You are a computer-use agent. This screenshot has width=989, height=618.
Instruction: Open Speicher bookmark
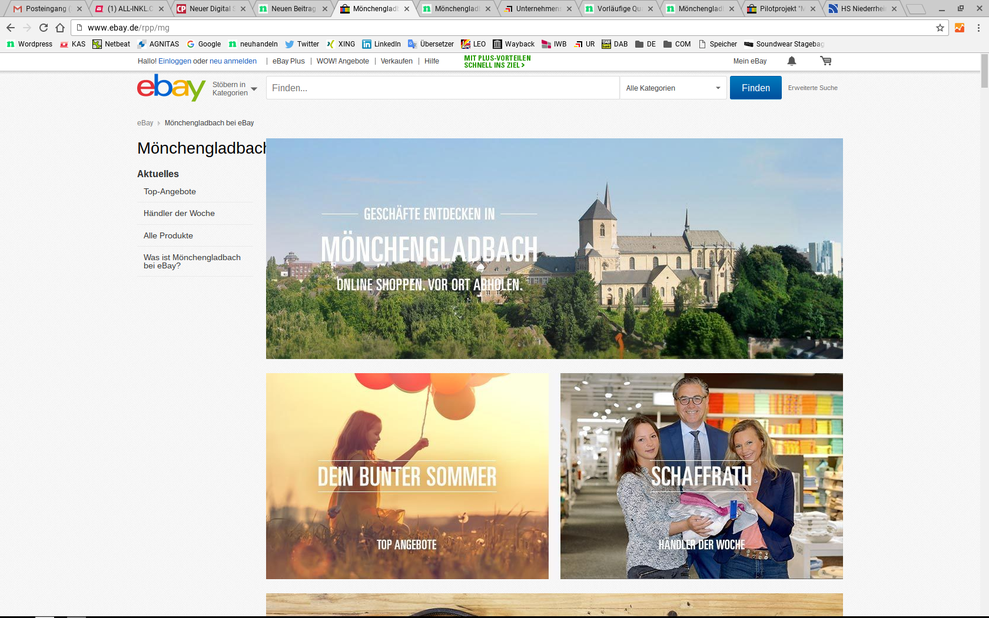click(x=717, y=44)
